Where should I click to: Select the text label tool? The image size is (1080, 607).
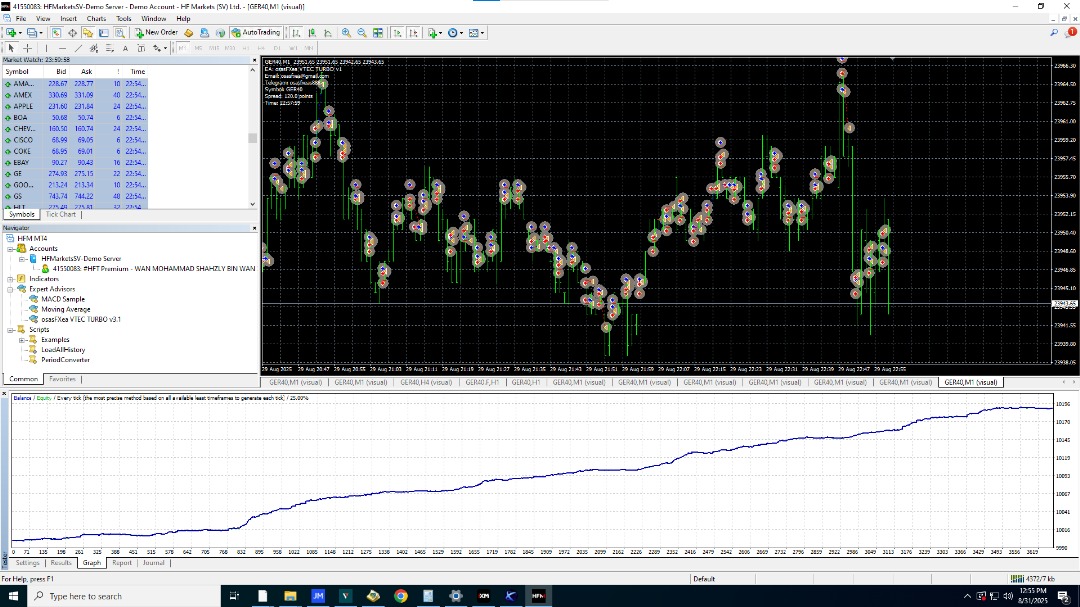pyautogui.click(x=125, y=48)
